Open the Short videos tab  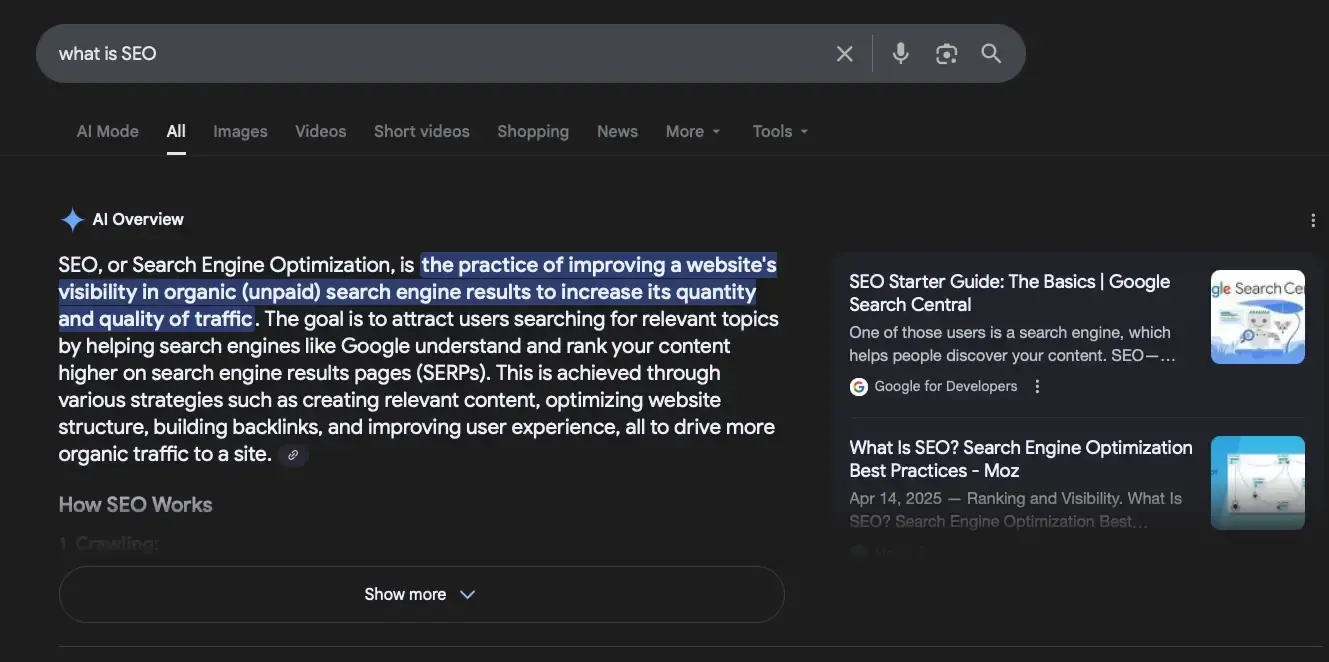point(422,131)
